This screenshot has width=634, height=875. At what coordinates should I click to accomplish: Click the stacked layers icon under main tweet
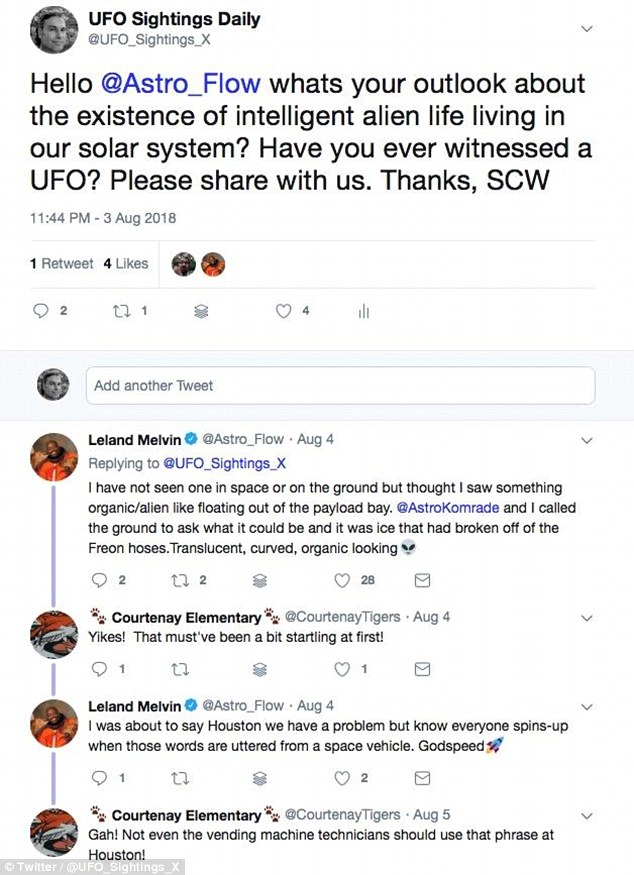coord(201,311)
